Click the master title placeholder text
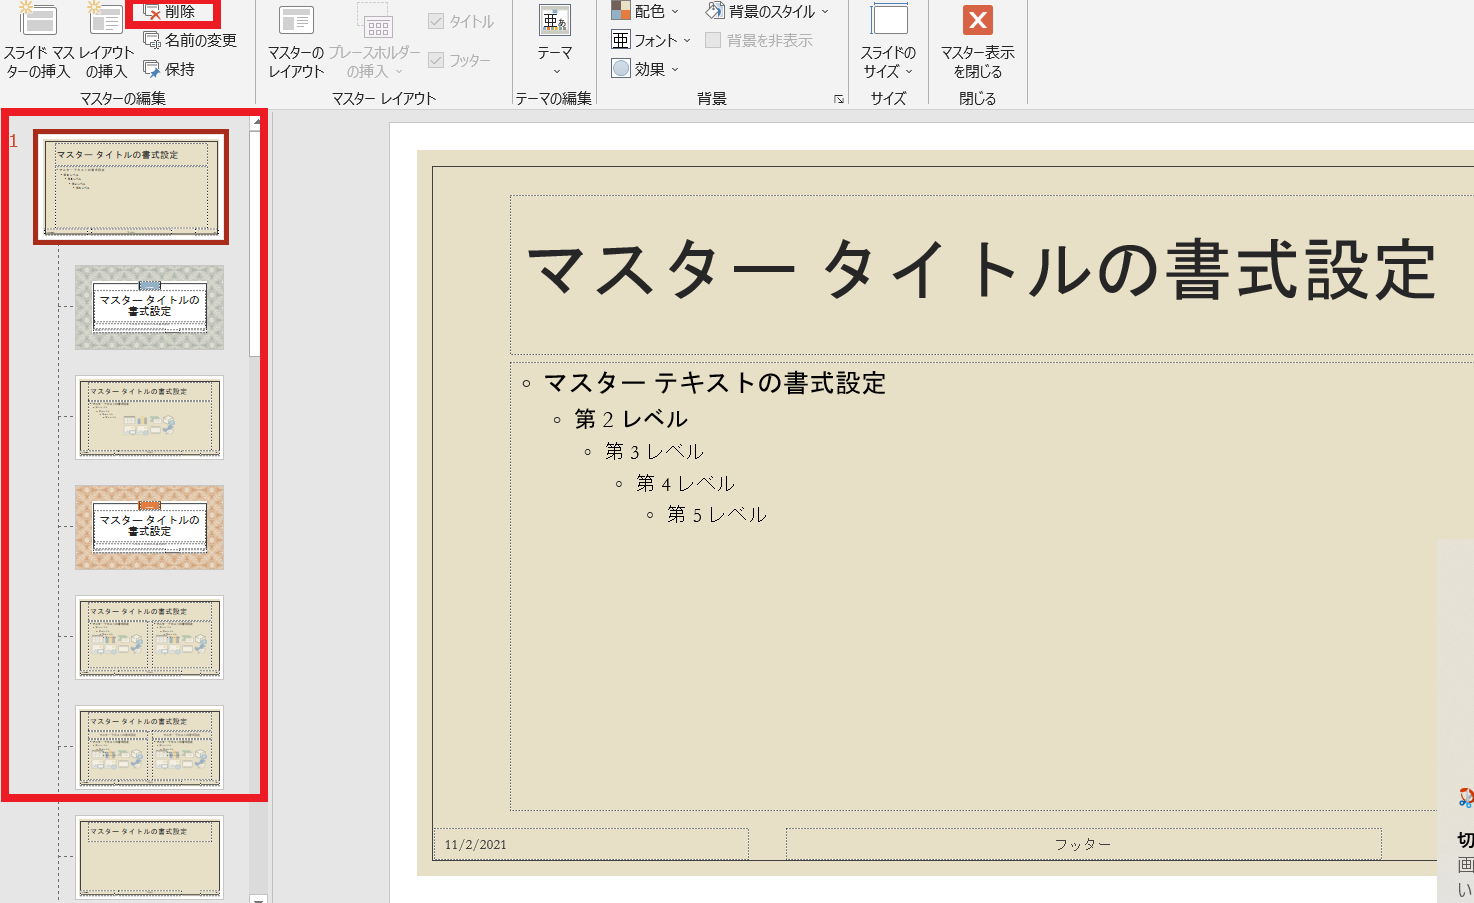The height and width of the screenshot is (903, 1474). click(980, 271)
